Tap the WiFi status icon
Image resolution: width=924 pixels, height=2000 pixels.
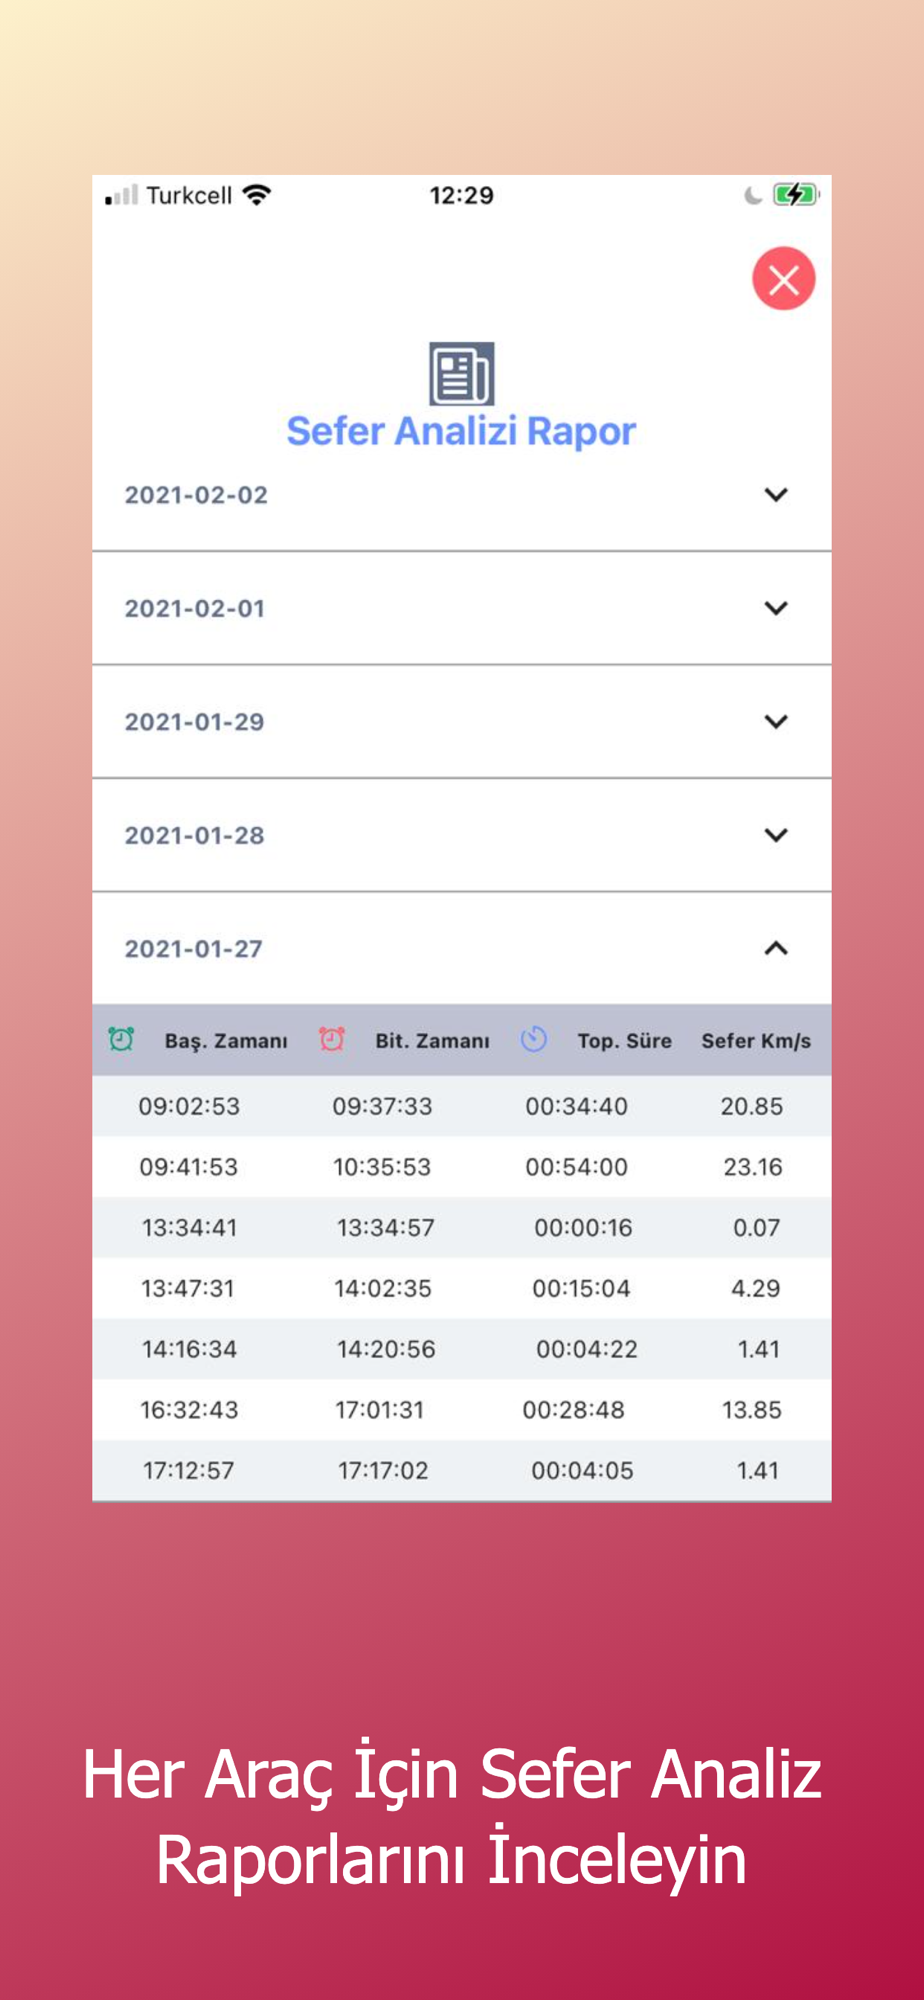click(x=257, y=195)
